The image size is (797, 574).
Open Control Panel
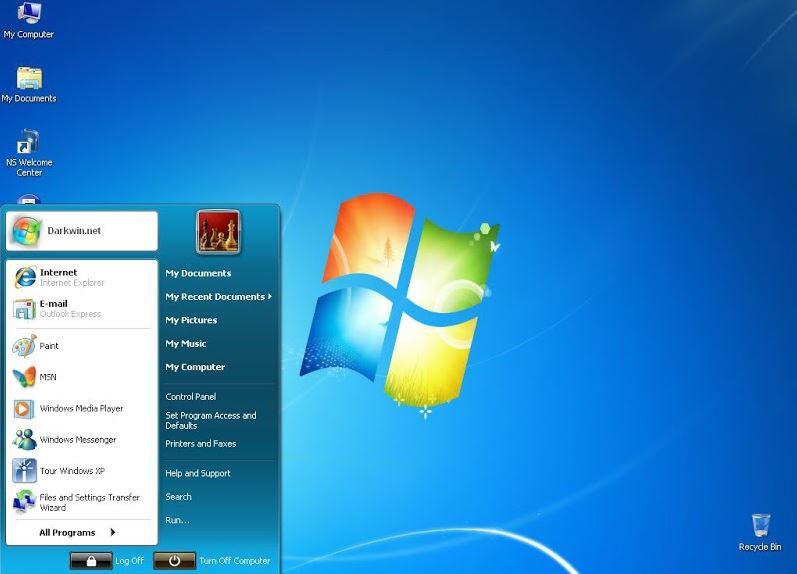pos(191,397)
